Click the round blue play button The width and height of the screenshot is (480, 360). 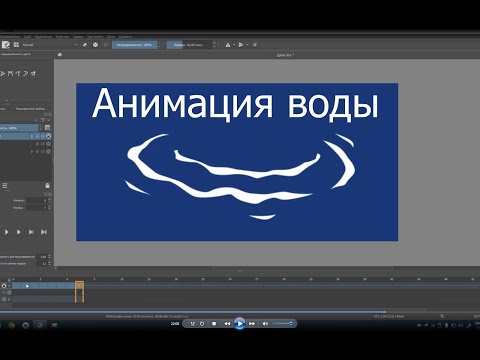pyautogui.click(x=239, y=323)
